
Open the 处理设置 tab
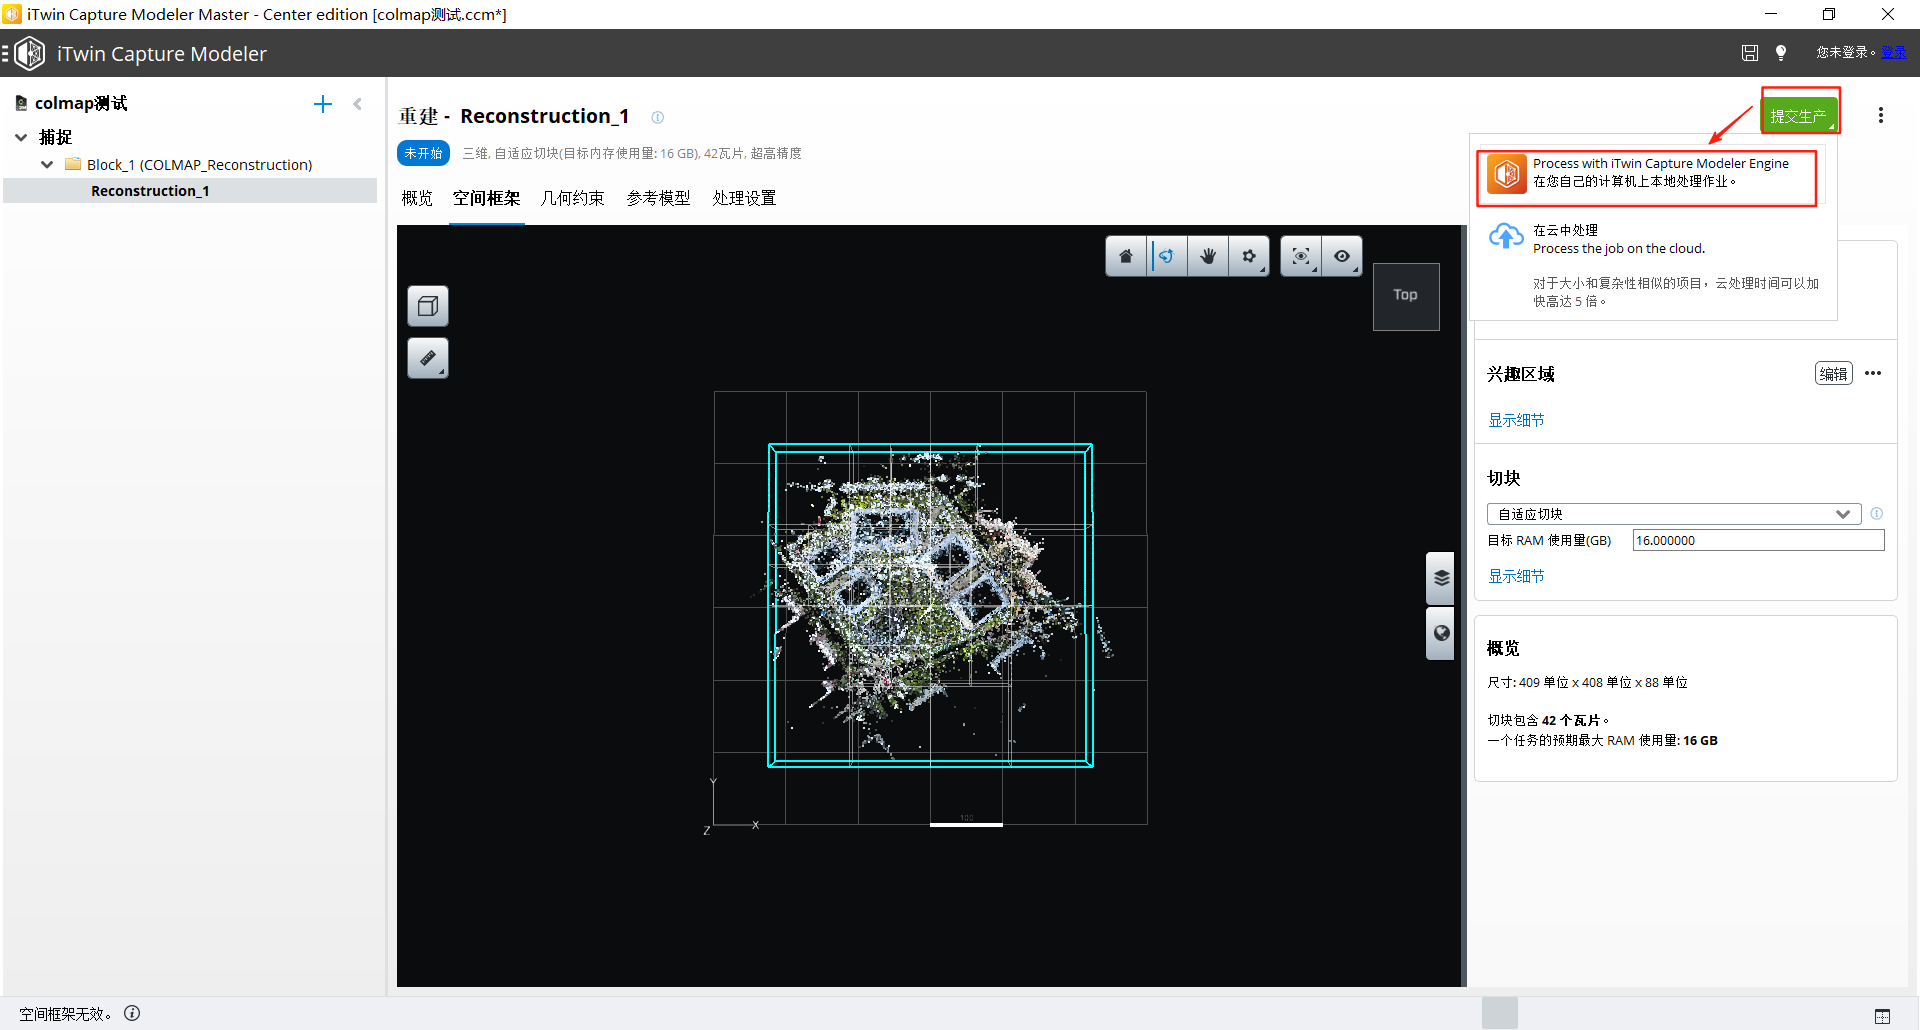[744, 198]
